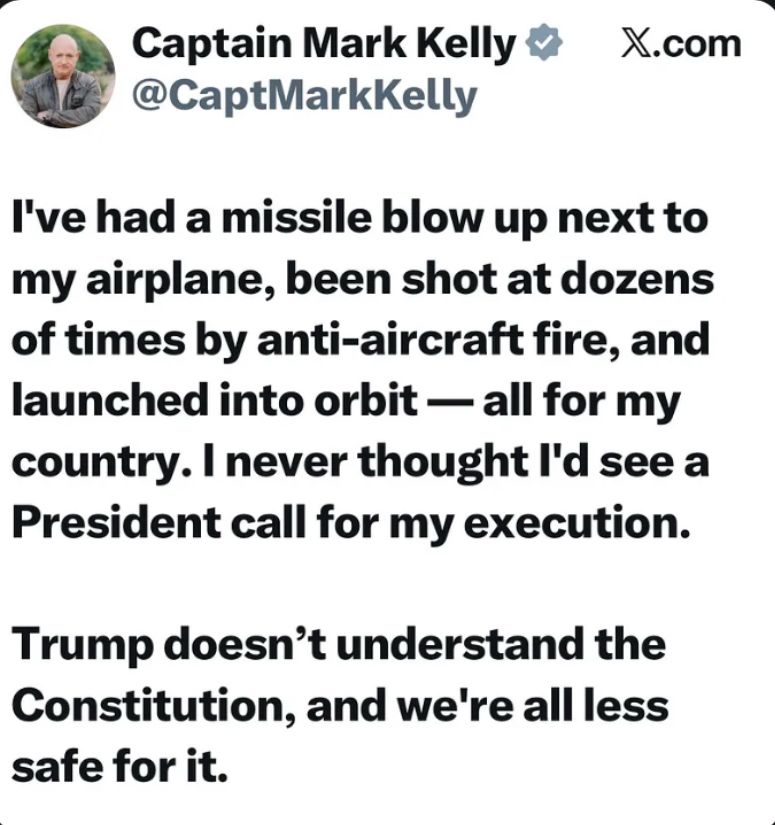
Task: Open the Captain Mark Kelly display name
Action: pos(324,43)
